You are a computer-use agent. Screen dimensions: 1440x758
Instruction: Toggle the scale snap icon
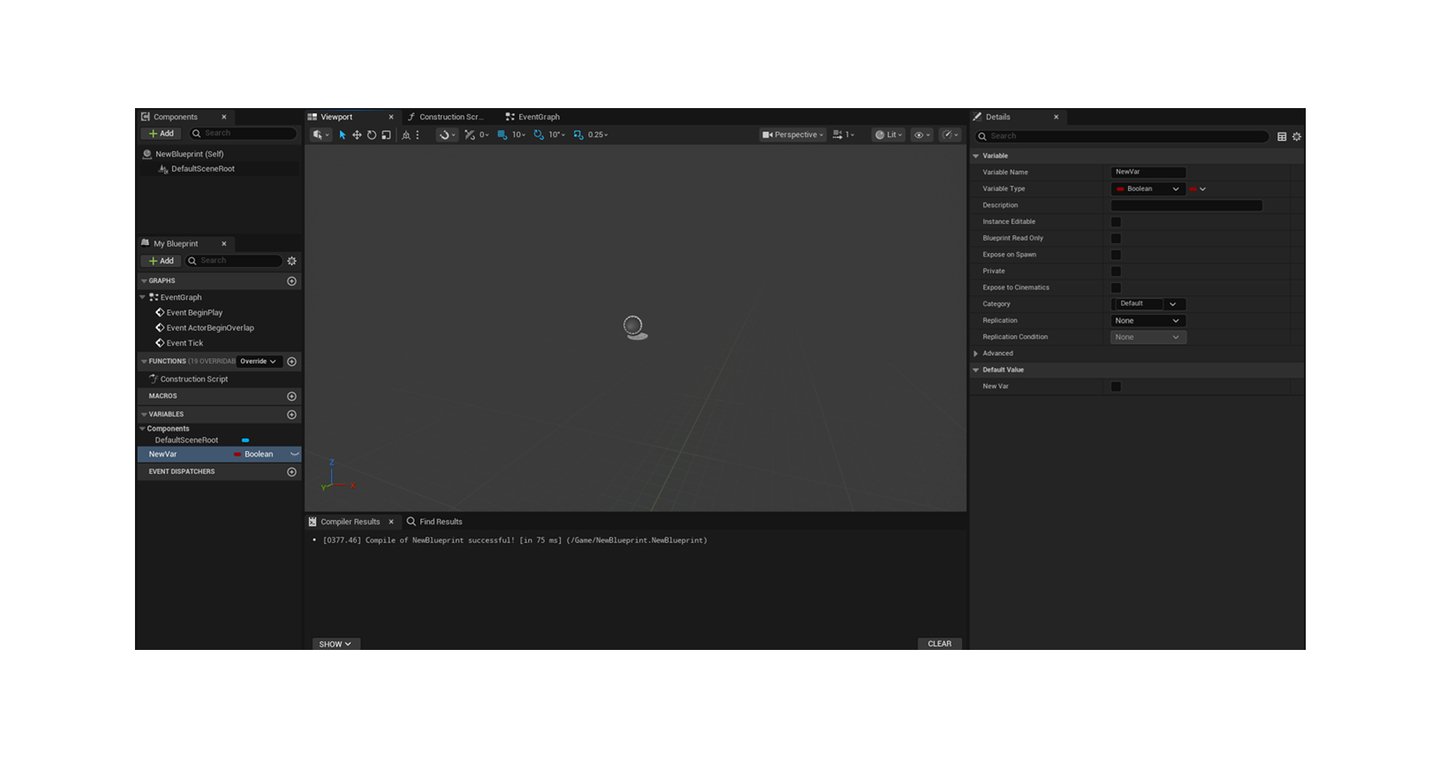578,135
